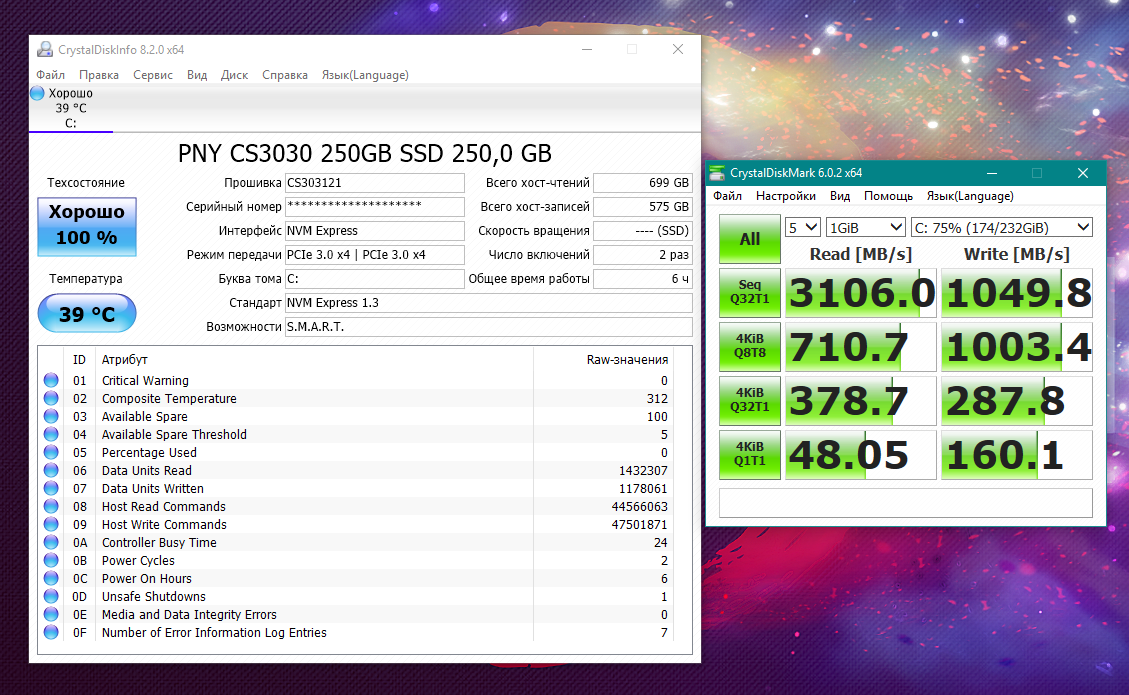Image resolution: width=1129 pixels, height=695 pixels.
Task: Run the 4KiB Q32T1 benchmark
Action: pos(750,401)
